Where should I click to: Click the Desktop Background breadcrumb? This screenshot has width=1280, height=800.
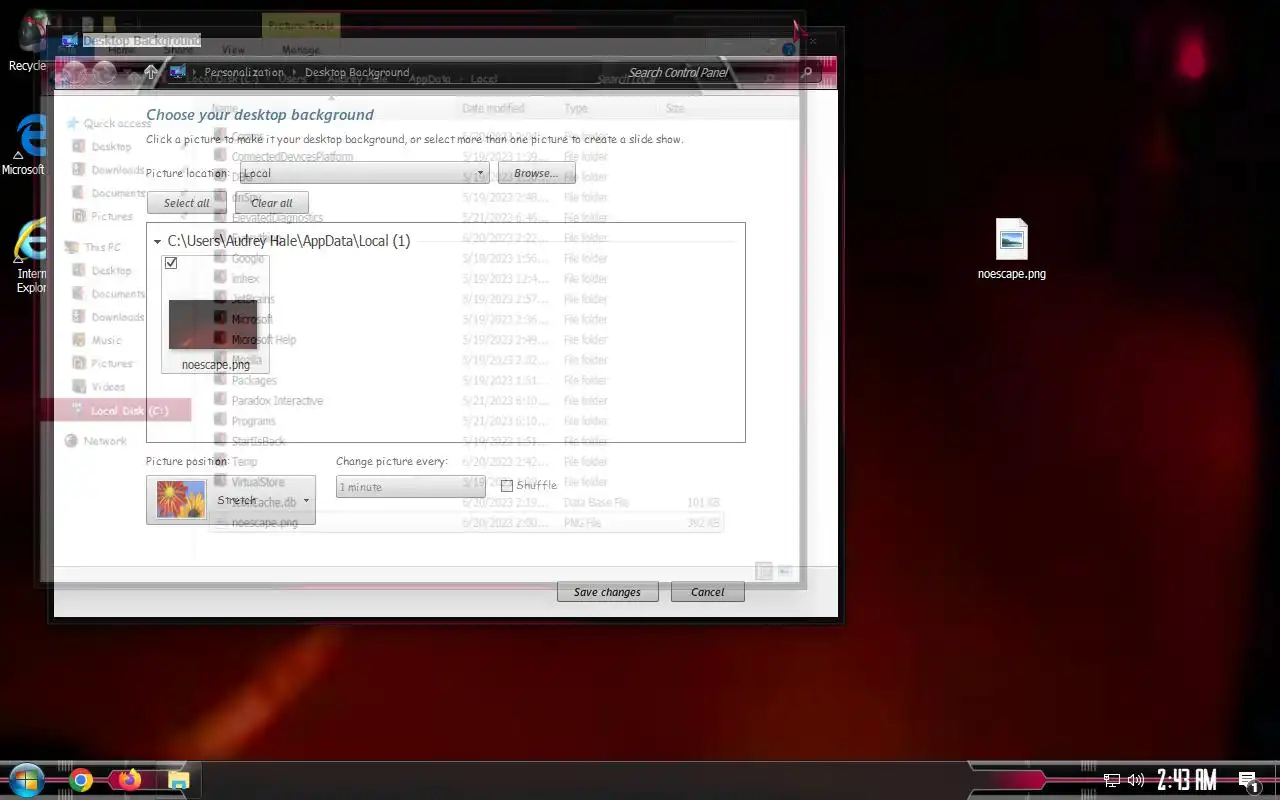point(357,72)
